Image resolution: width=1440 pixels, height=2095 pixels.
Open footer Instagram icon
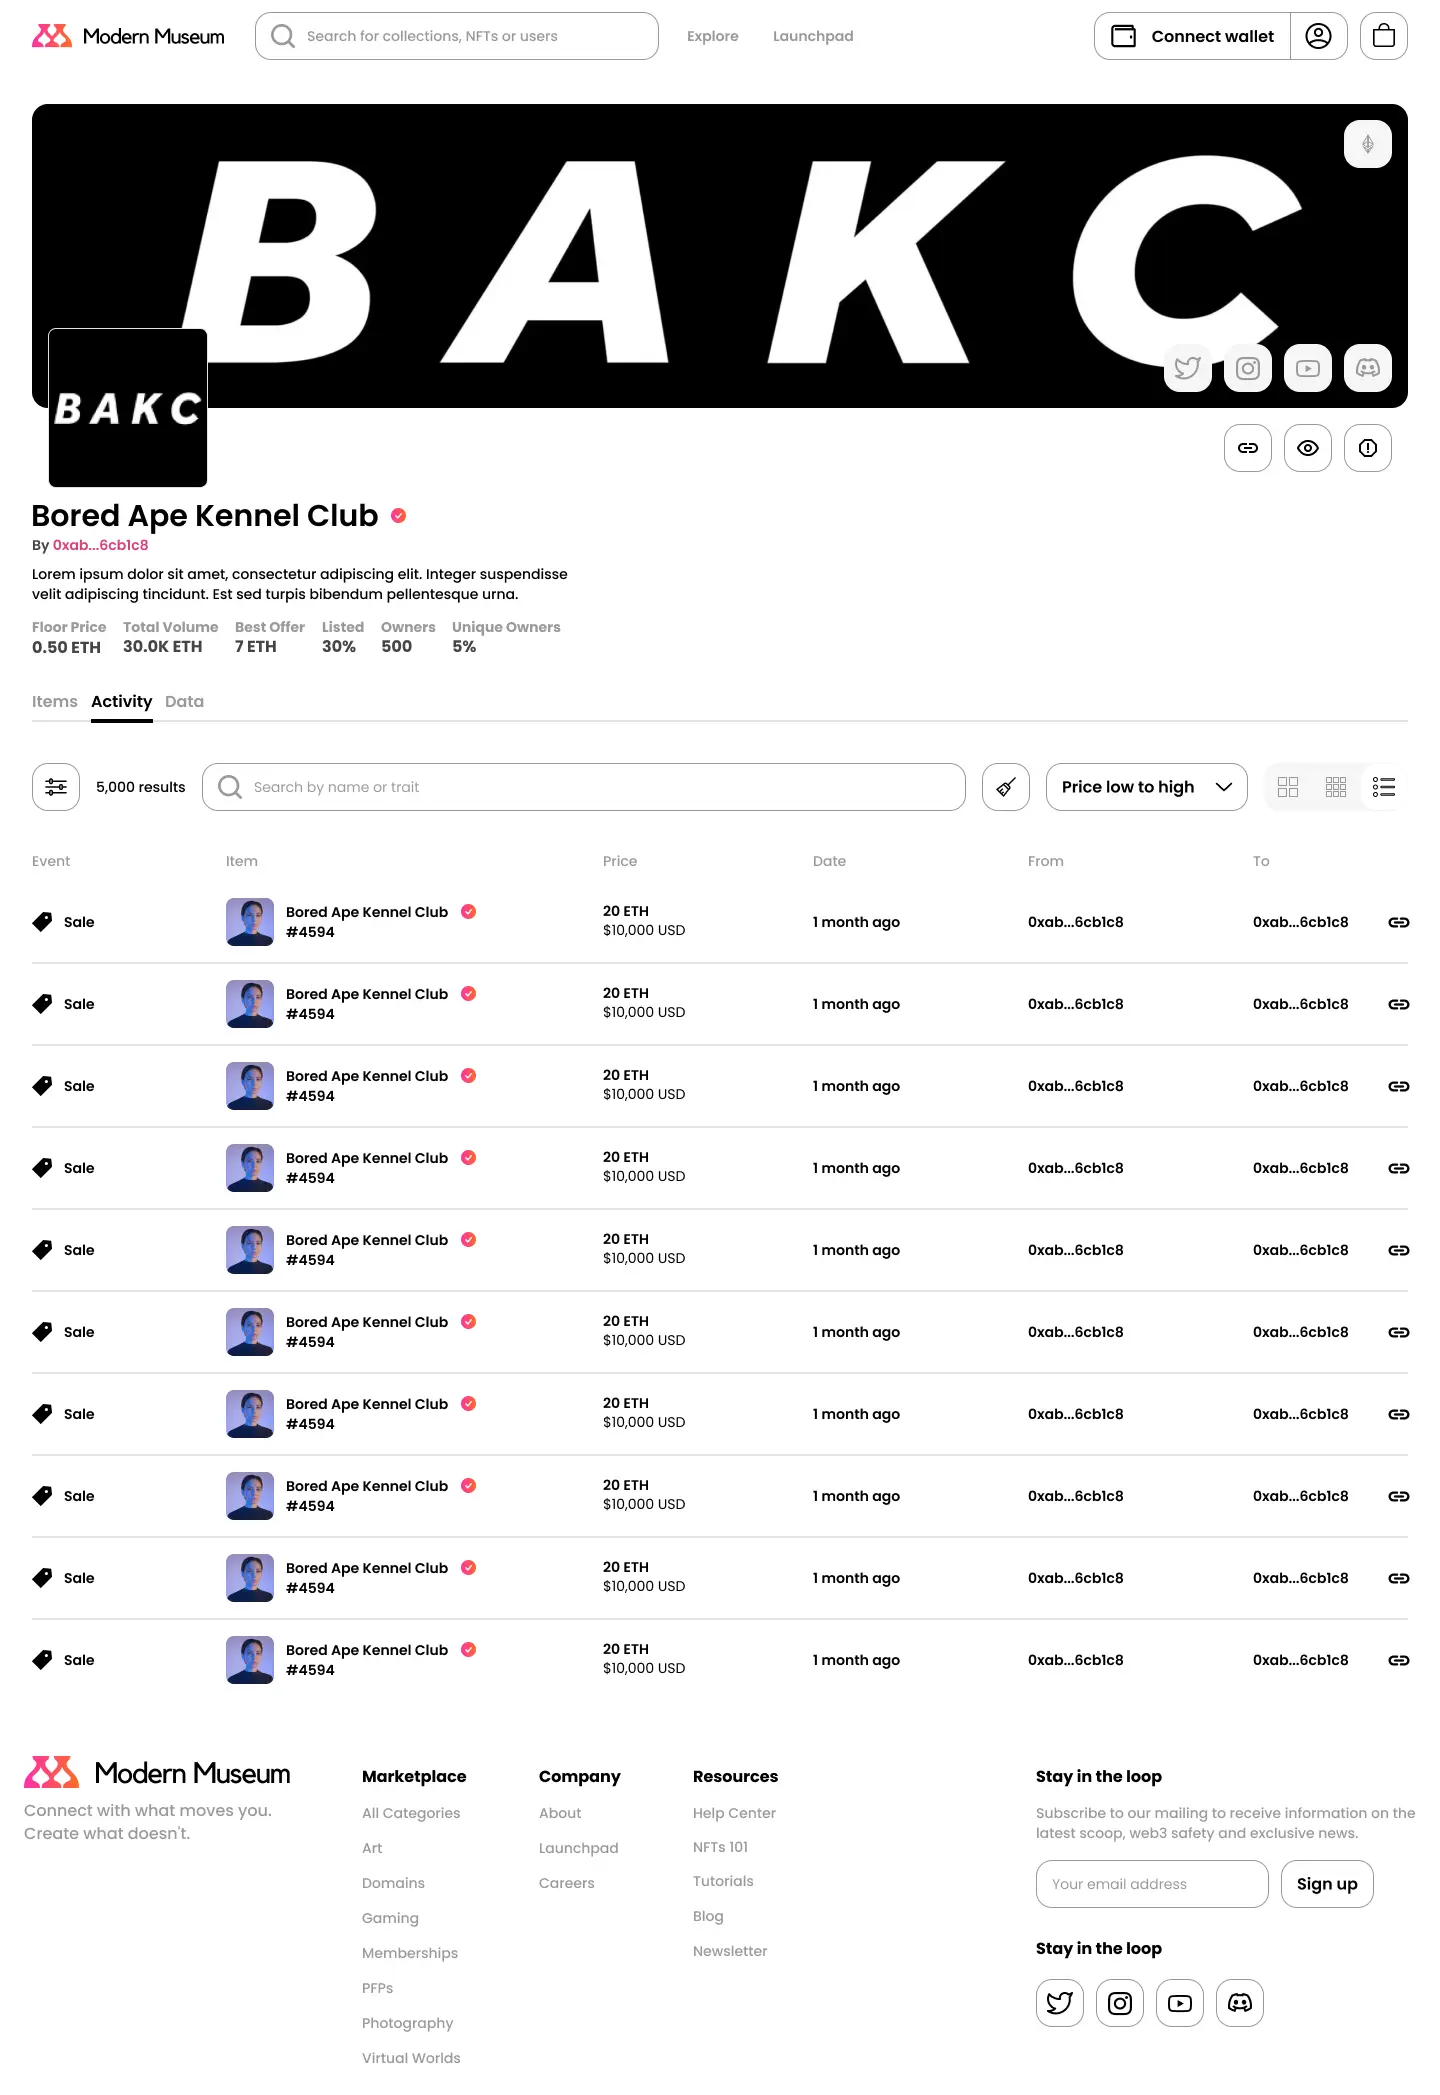1120,2003
